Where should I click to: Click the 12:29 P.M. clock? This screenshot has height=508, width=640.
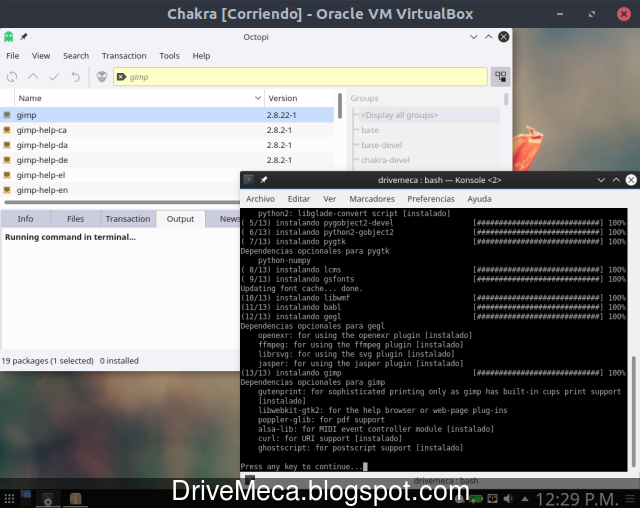(x=577, y=499)
